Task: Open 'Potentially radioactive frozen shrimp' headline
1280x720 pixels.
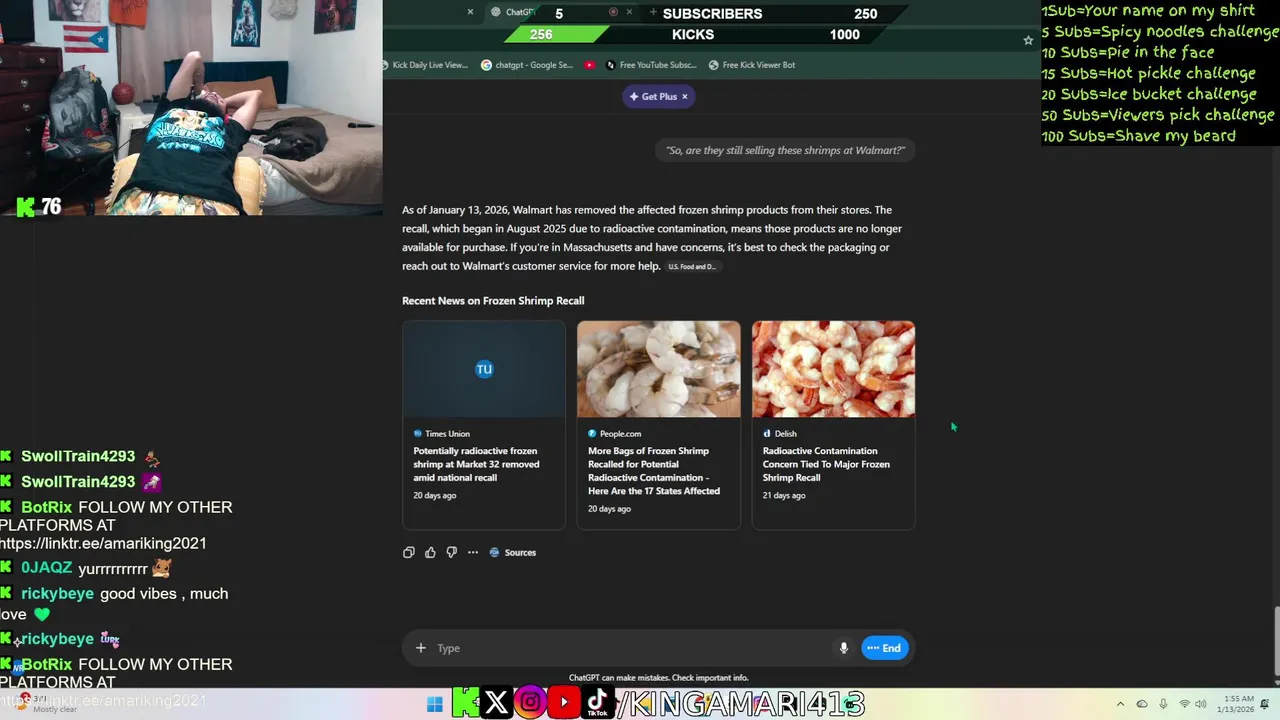Action: pyautogui.click(x=477, y=464)
